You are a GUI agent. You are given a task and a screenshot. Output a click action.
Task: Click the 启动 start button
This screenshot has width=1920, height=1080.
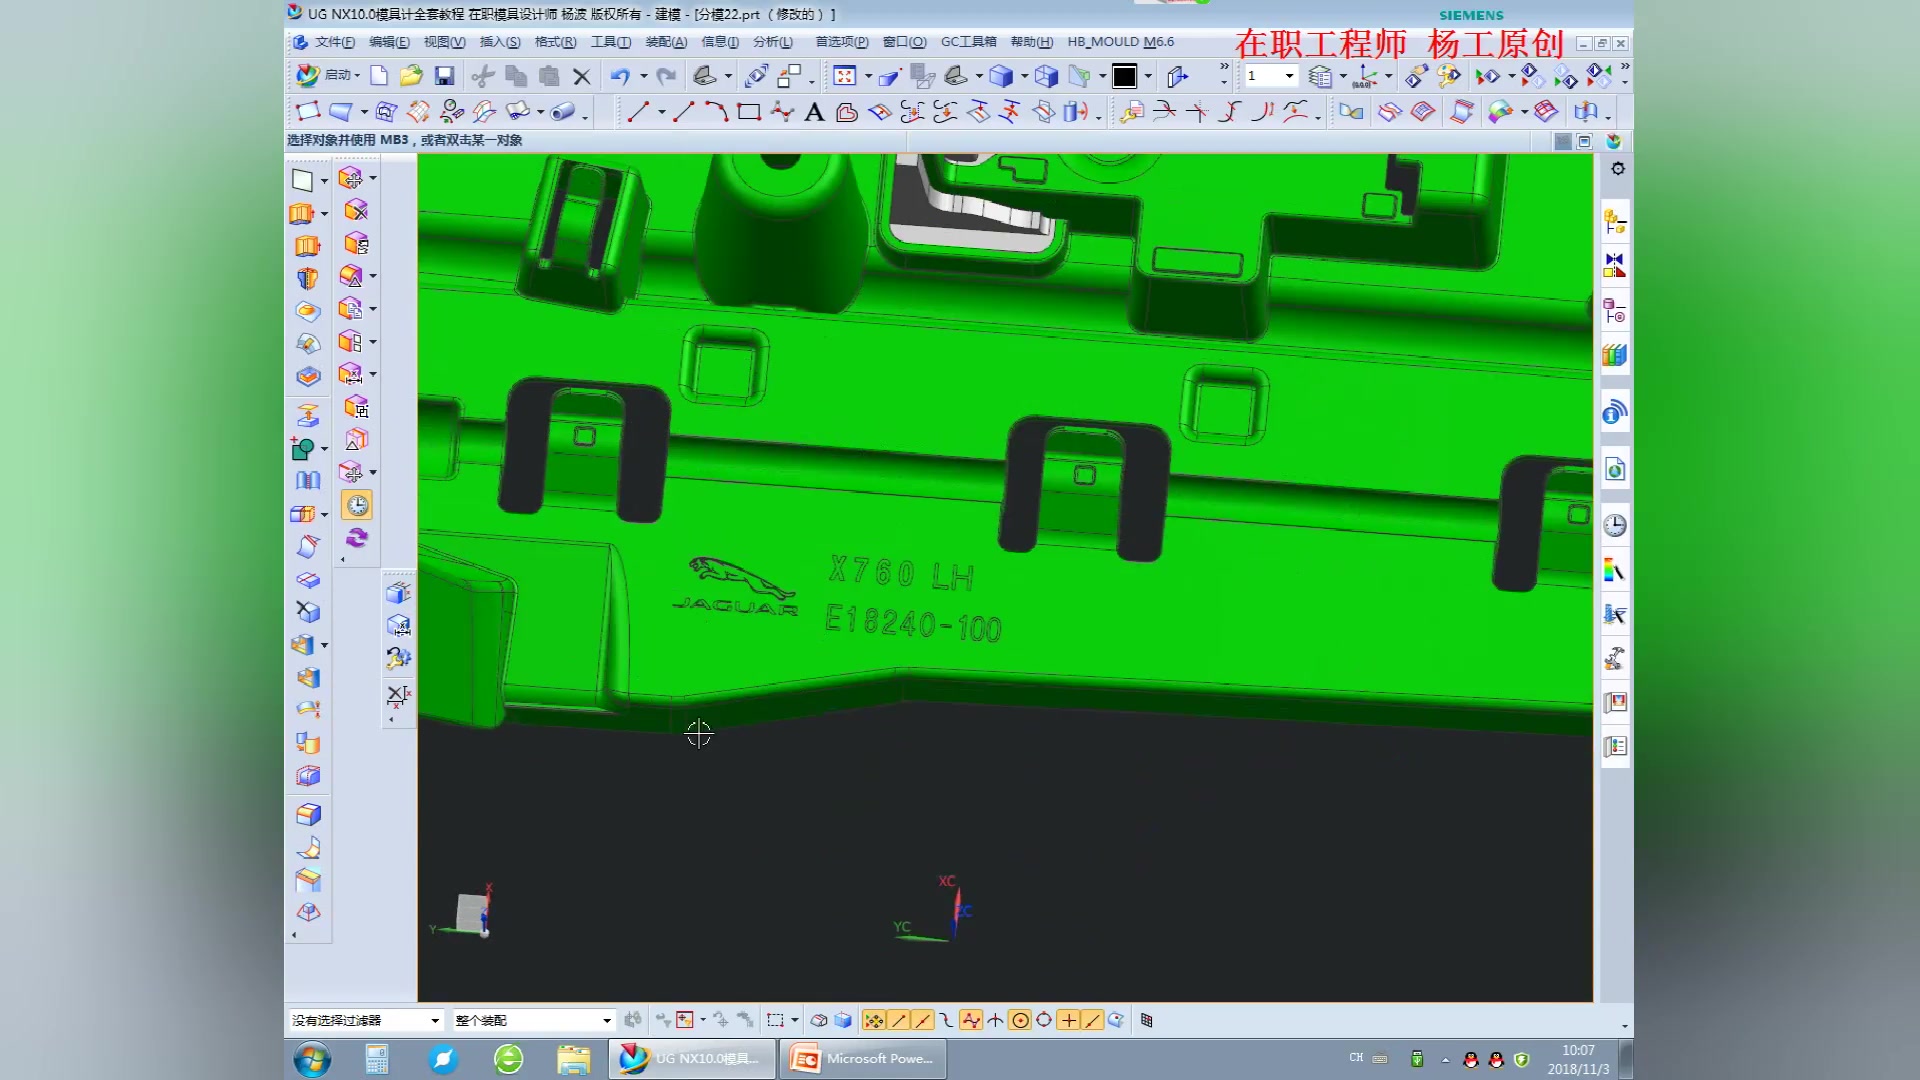coord(328,76)
